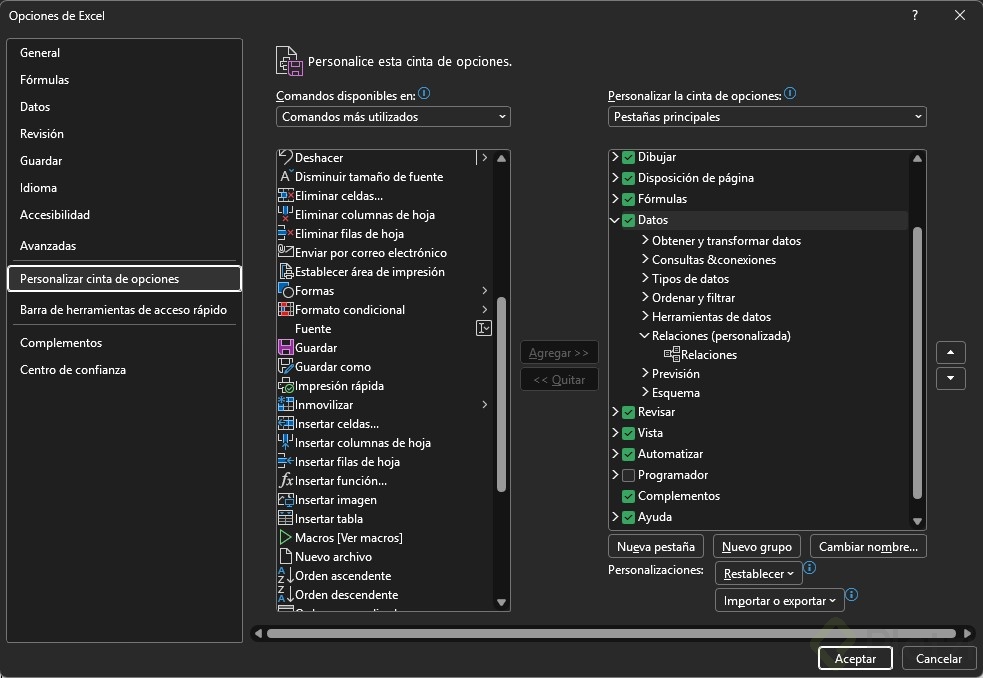Click the info icon beside Comandos disponibles en
The width and height of the screenshot is (983, 678).
pyautogui.click(x=424, y=93)
